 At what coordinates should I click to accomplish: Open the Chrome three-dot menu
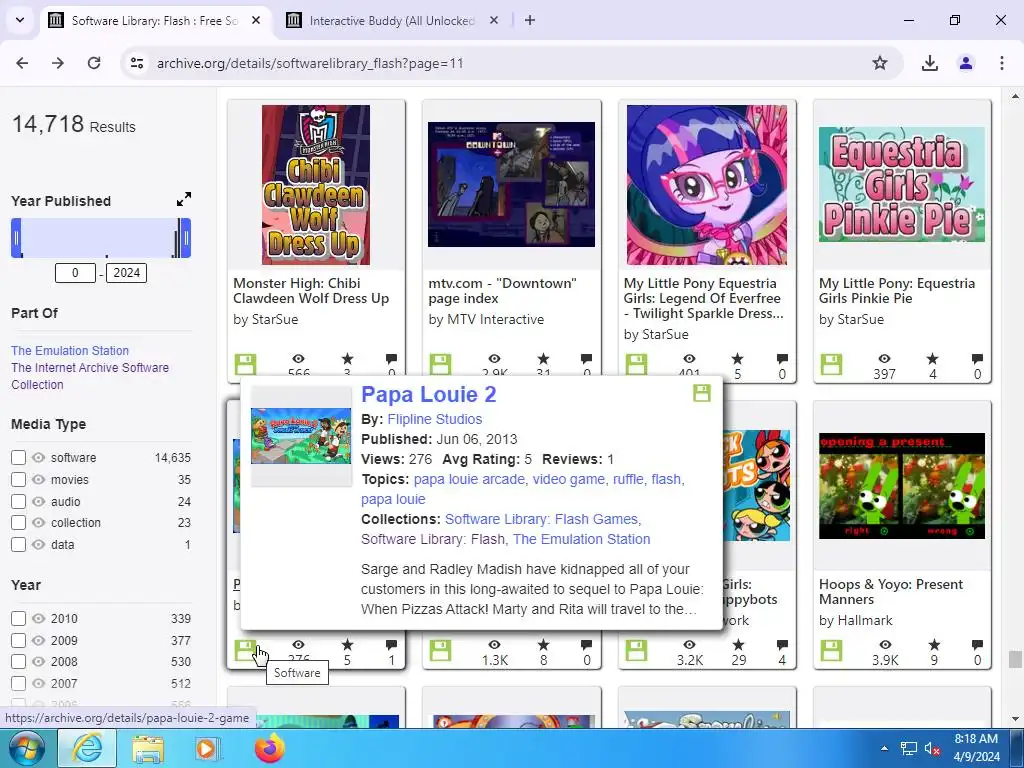pyautogui.click(x=1001, y=63)
